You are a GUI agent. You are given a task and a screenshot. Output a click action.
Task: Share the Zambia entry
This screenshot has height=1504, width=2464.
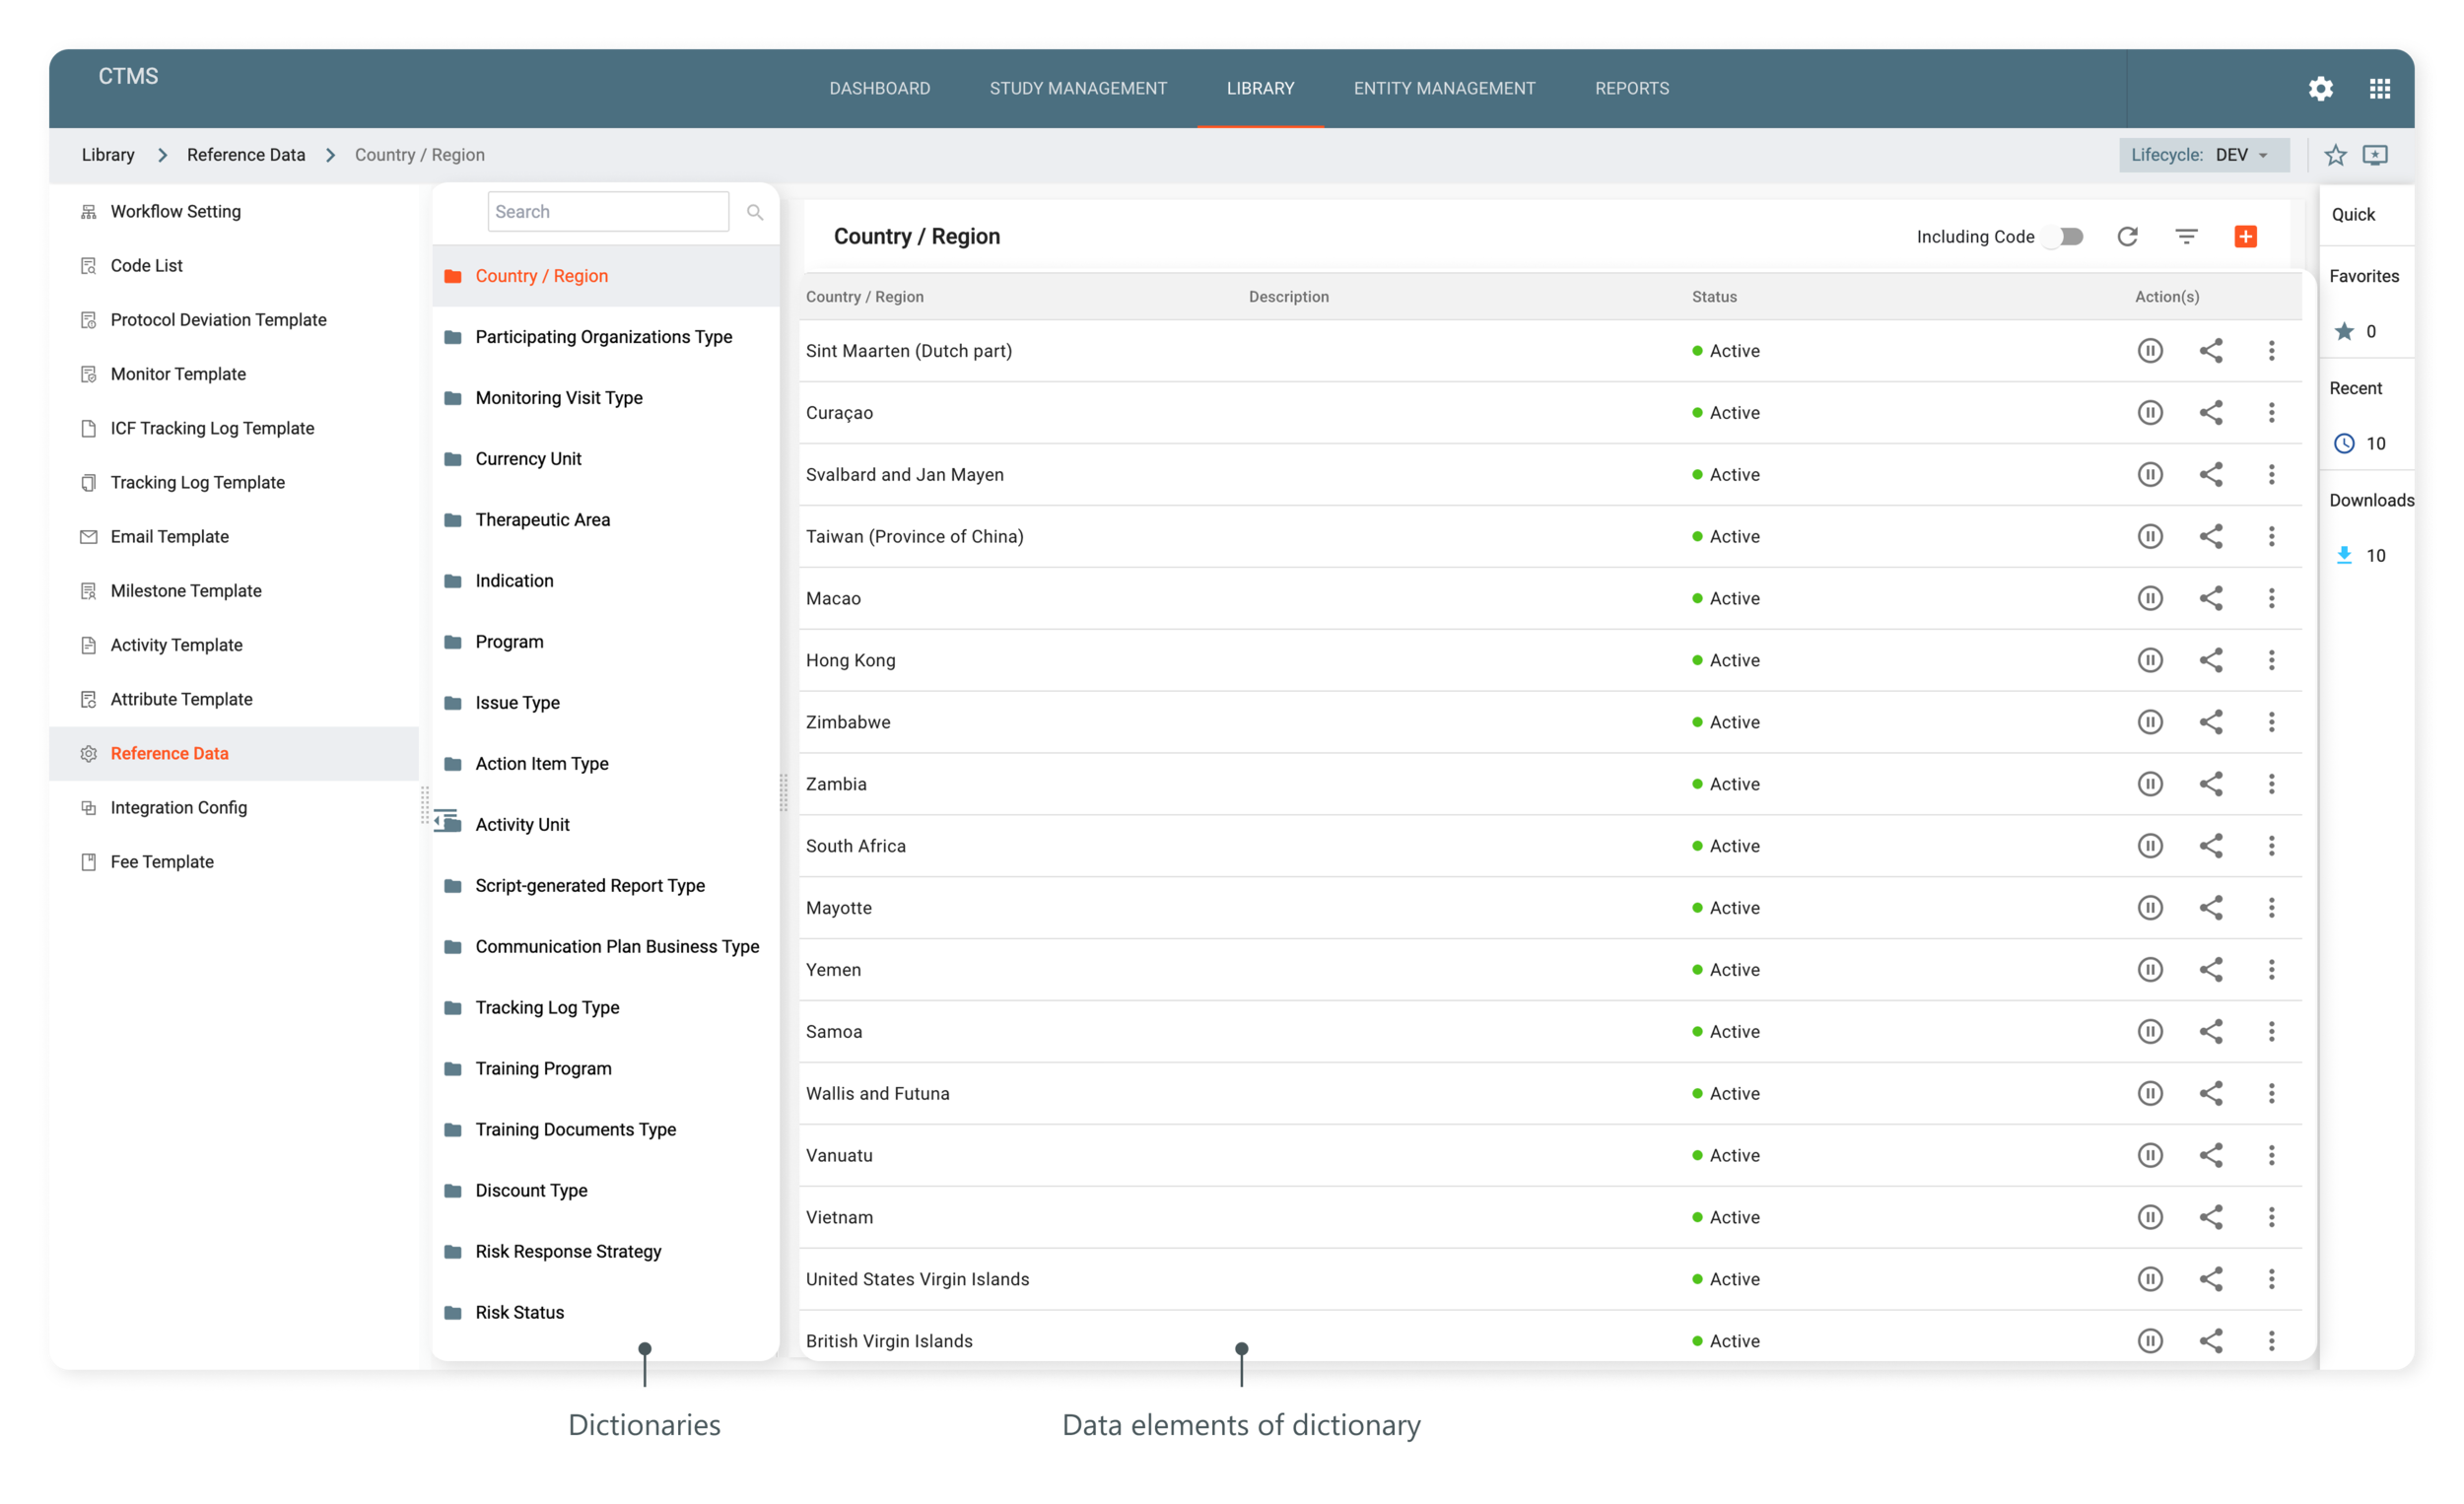tap(2211, 785)
